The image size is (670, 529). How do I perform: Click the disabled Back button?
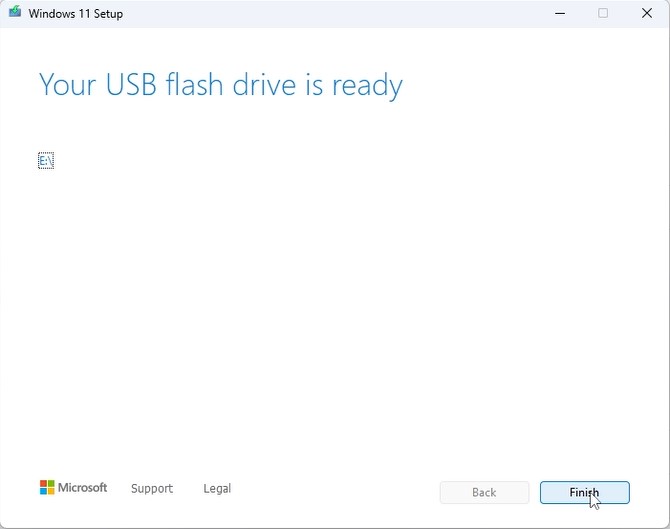tap(484, 492)
